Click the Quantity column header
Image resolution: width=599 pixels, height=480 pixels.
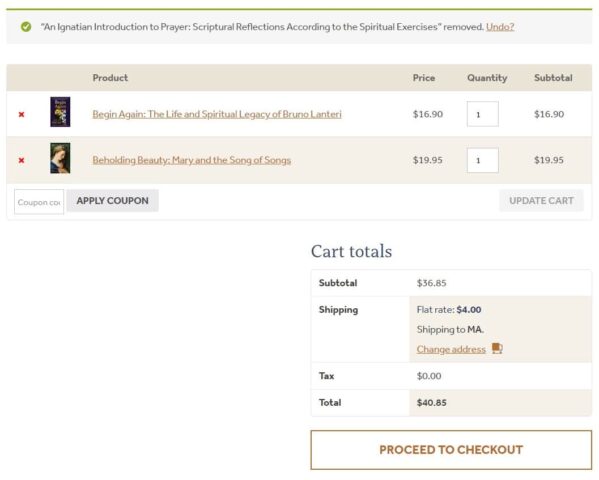point(487,78)
